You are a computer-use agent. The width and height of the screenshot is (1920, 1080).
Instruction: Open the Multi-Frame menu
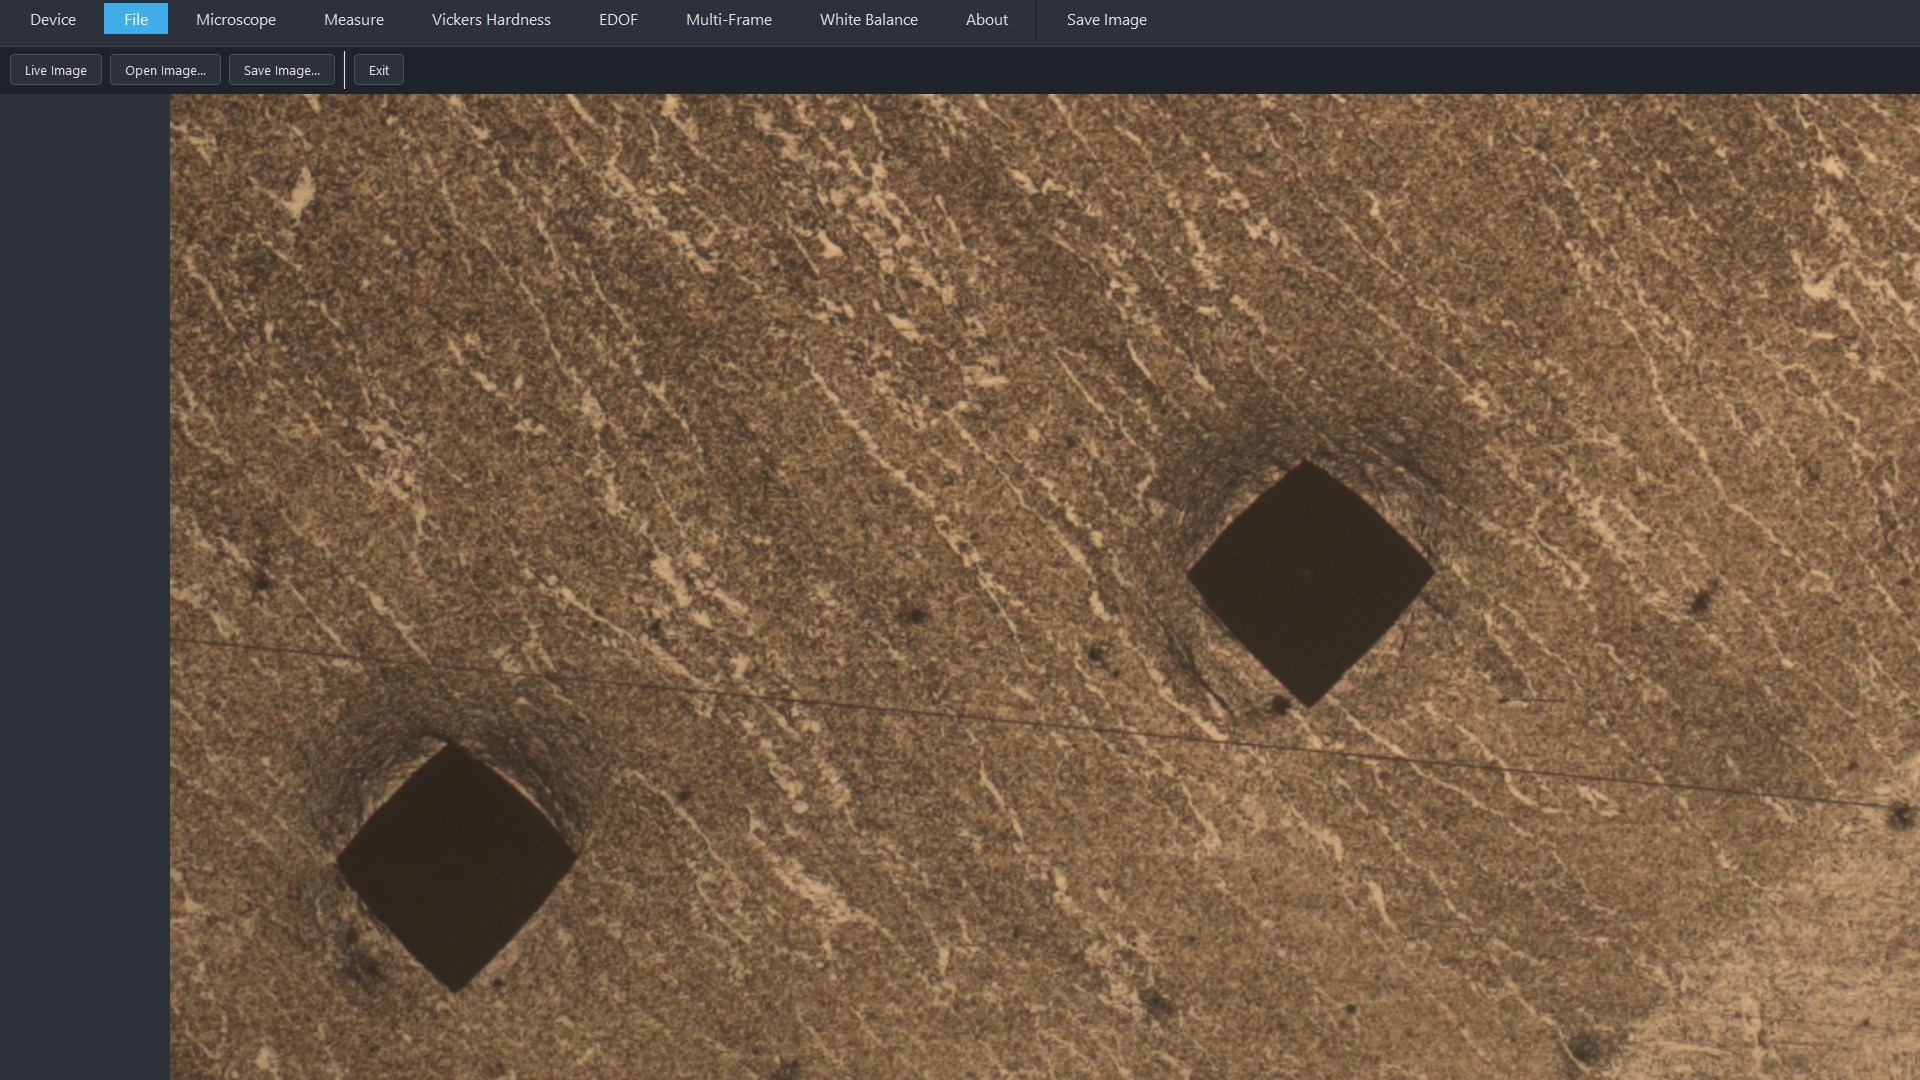(729, 19)
